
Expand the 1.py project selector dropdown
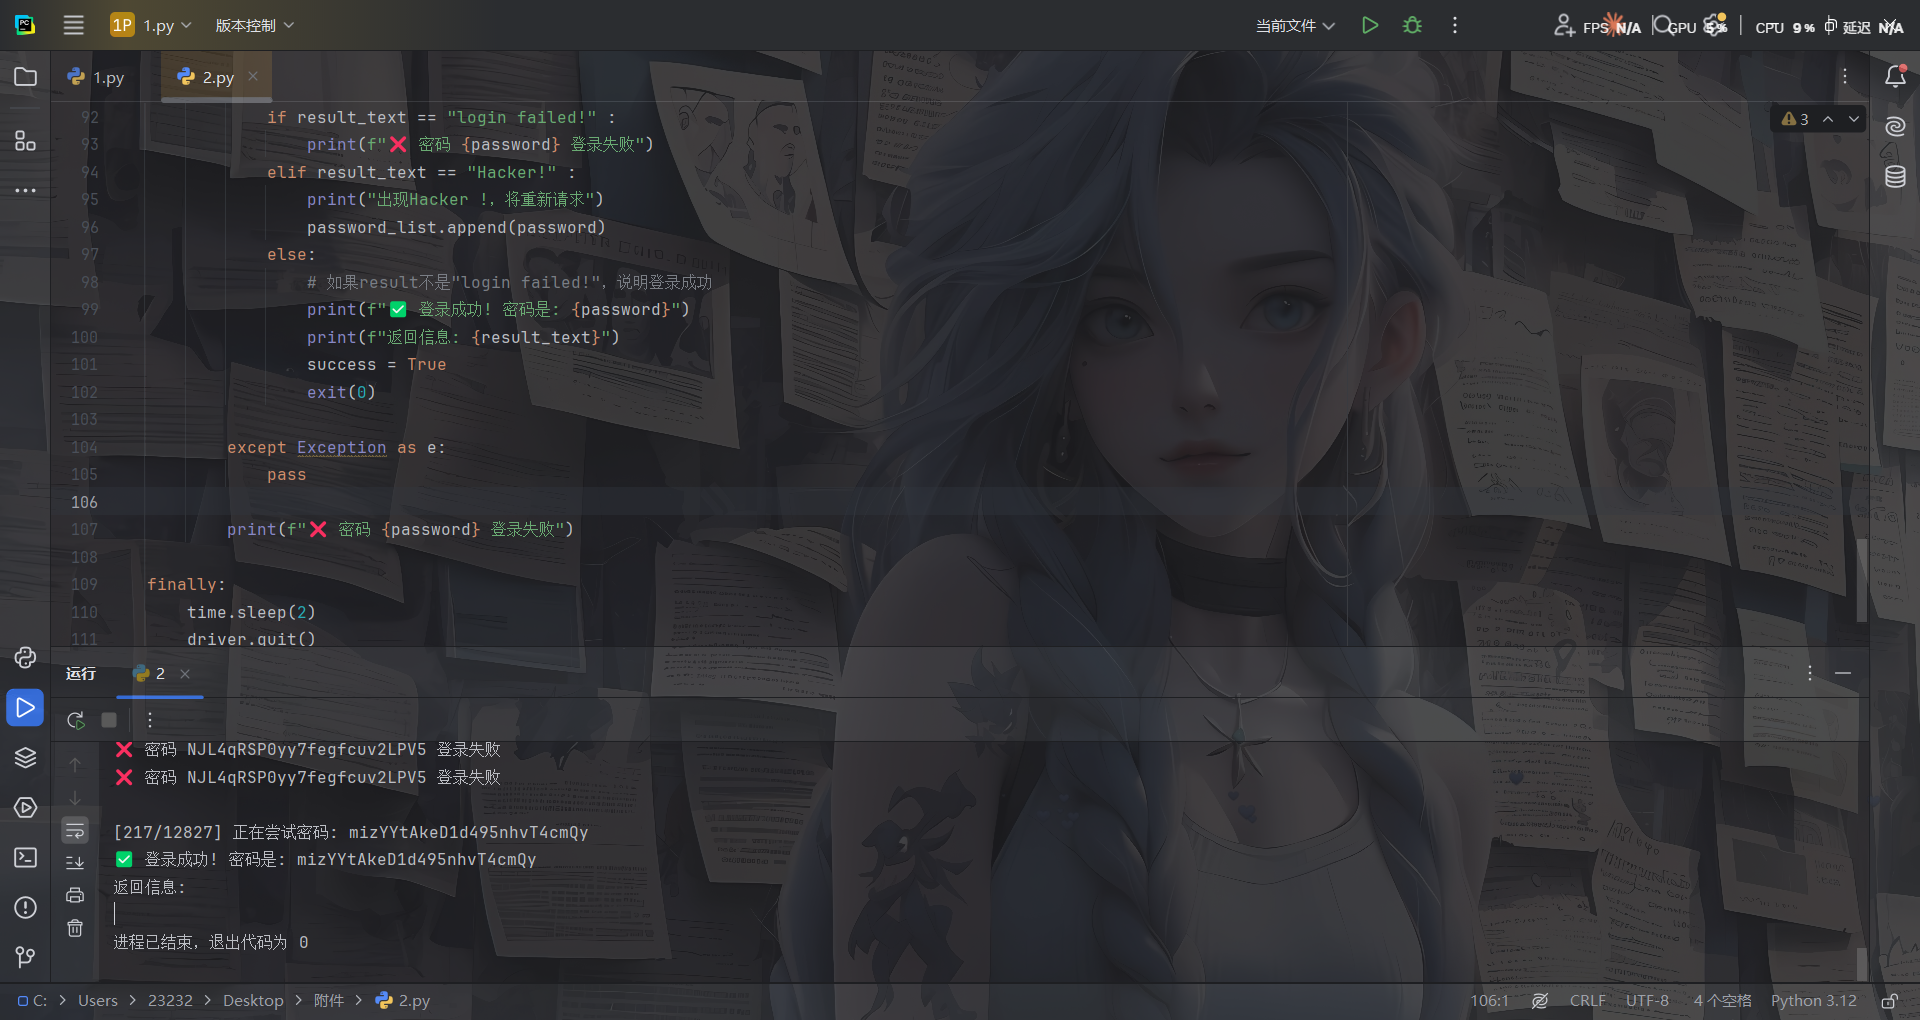[x=152, y=25]
